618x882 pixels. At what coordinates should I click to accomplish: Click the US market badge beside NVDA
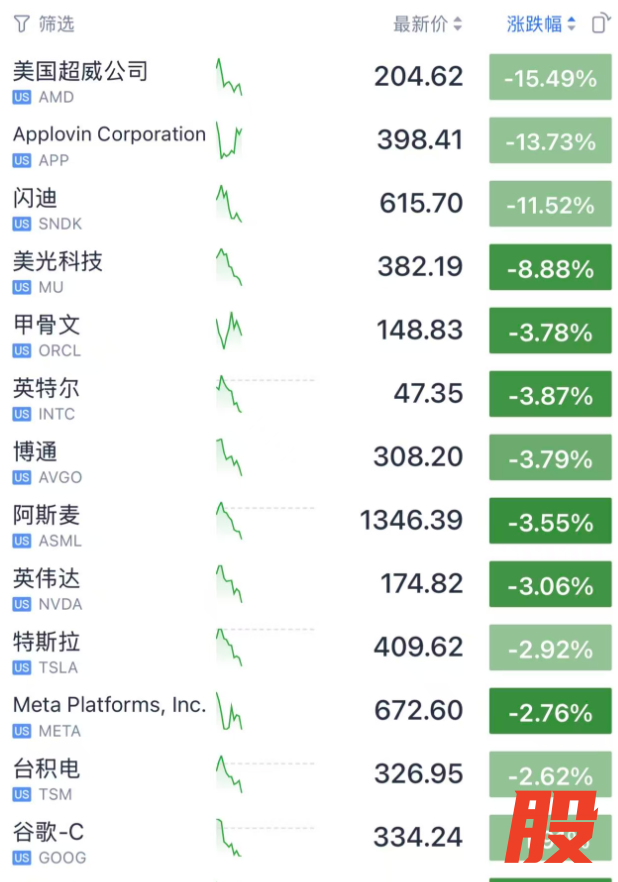click(22, 604)
